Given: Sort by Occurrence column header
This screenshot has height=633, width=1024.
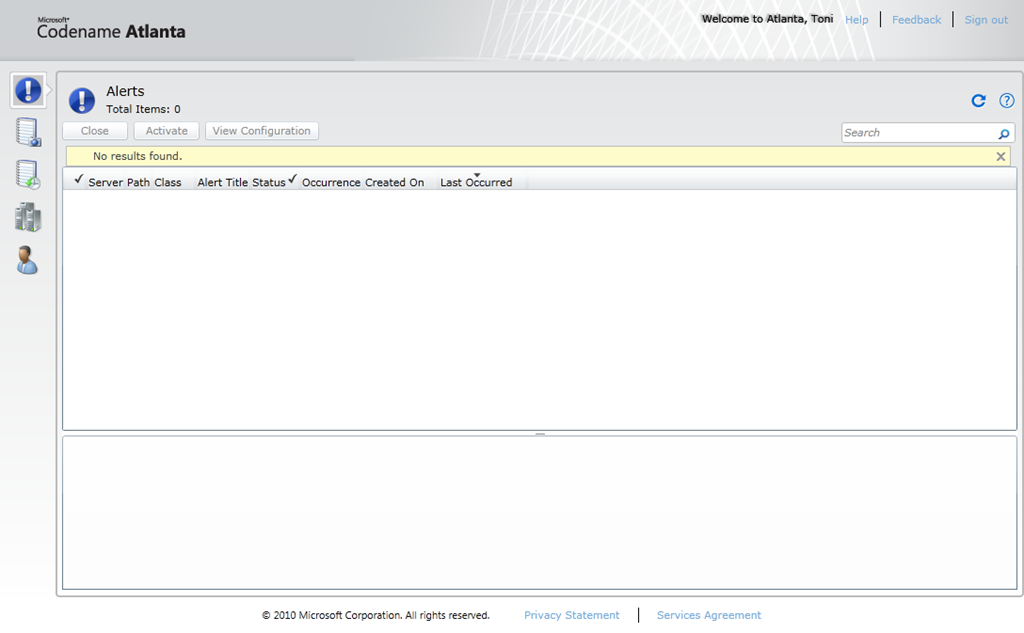Looking at the screenshot, I should 331,182.
